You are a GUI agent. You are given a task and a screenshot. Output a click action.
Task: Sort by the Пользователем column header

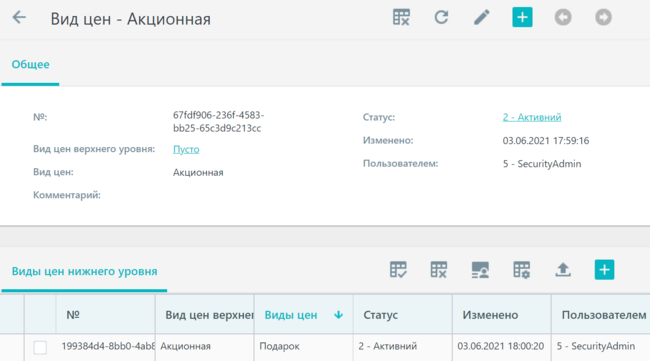[x=604, y=315]
